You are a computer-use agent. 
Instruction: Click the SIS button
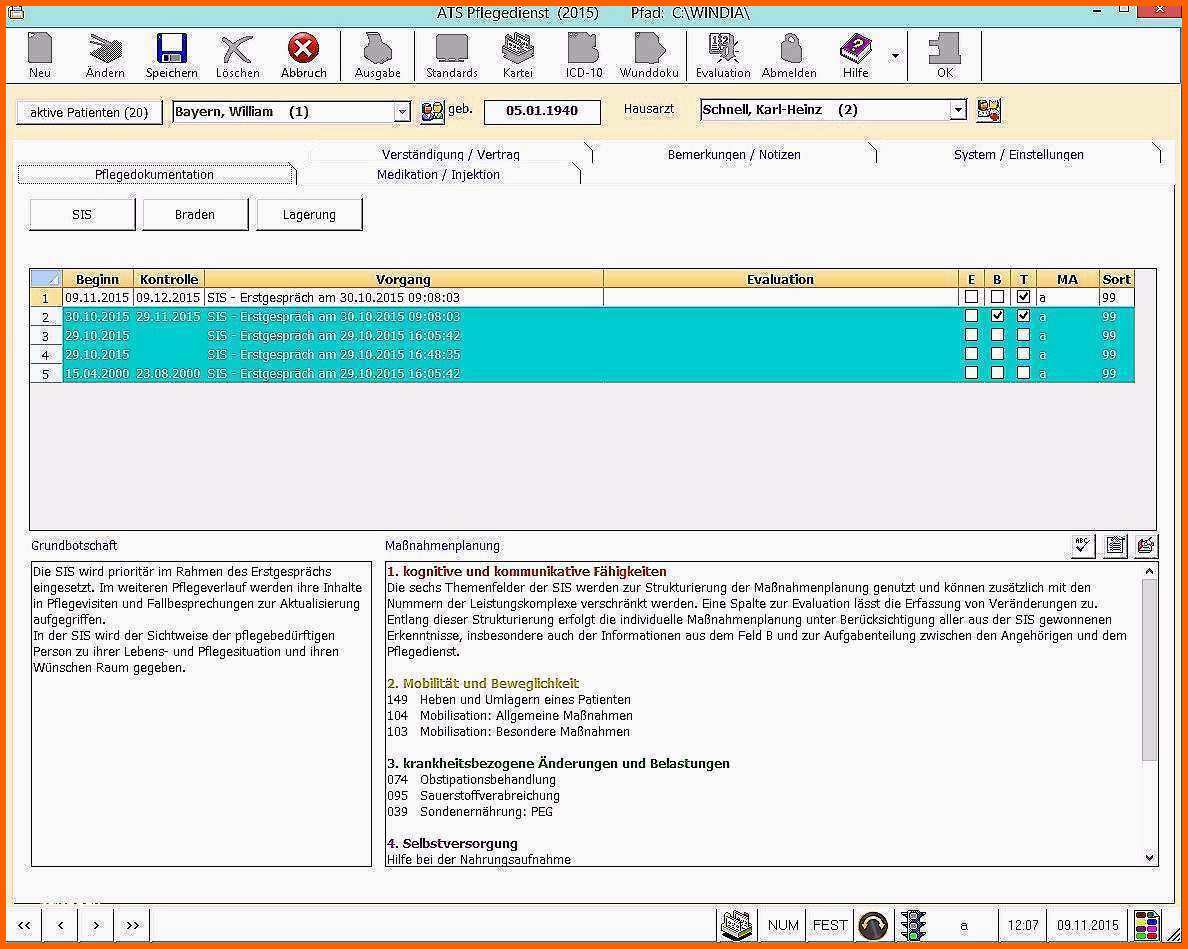tap(82, 214)
